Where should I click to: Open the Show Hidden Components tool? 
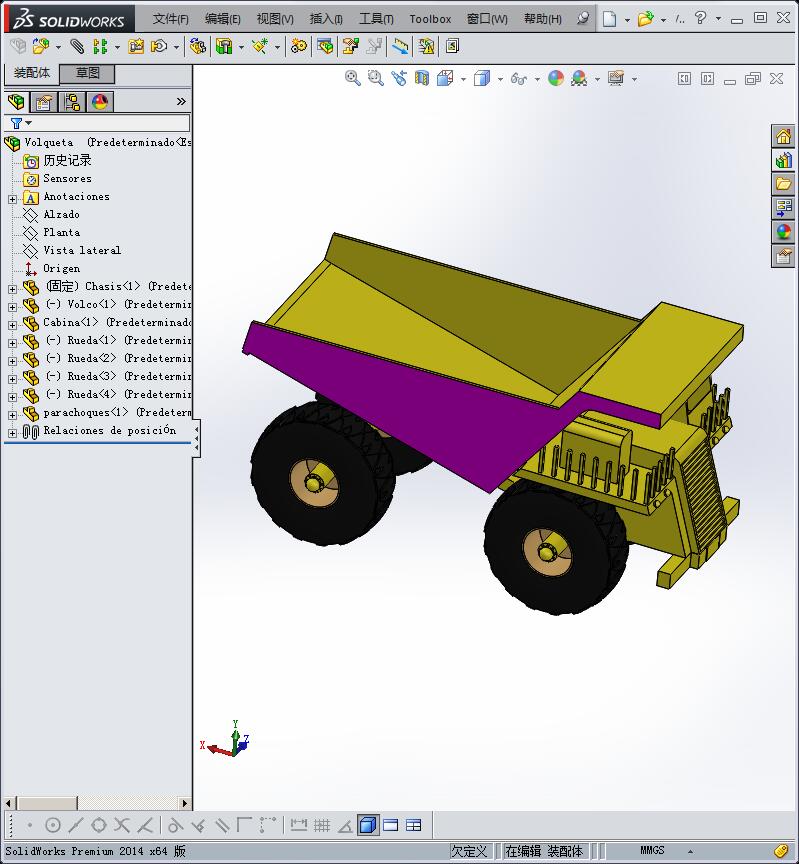point(197,46)
